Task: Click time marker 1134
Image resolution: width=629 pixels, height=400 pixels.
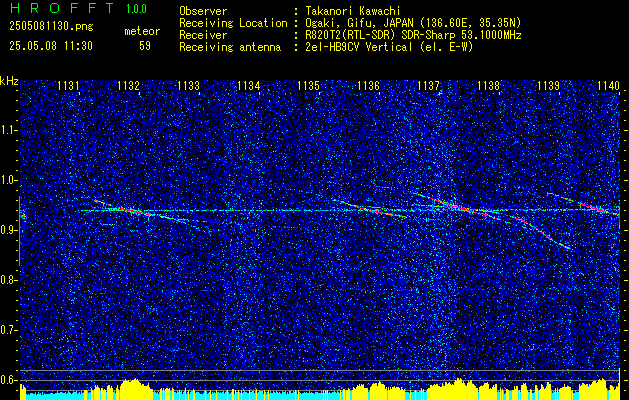Action: [248, 85]
